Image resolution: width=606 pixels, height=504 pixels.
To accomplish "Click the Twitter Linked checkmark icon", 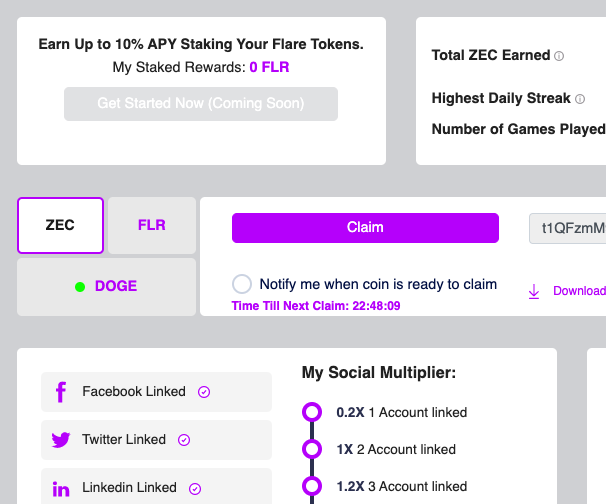I will pos(184,440).
